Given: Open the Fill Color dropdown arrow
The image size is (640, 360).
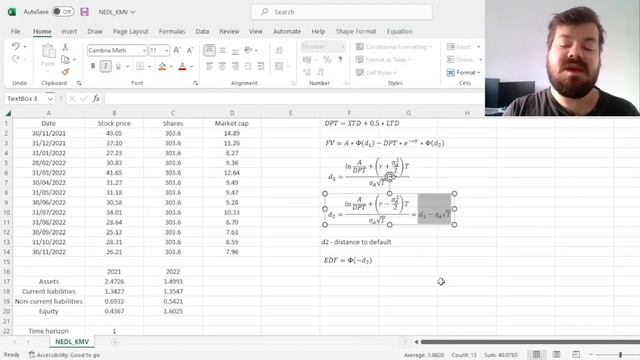Looking at the screenshot, I should [x=171, y=66].
